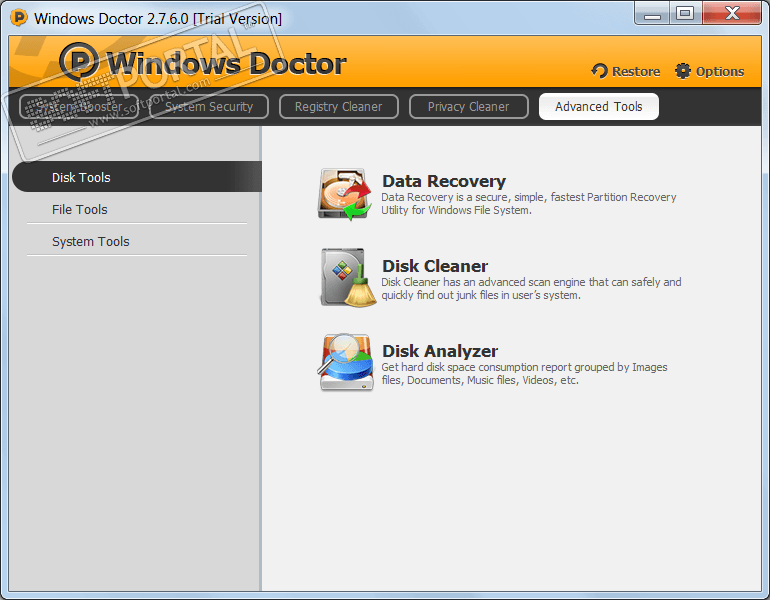Open the Disk Analyzer title link
Viewport: 770px width, 600px height.
pos(440,351)
